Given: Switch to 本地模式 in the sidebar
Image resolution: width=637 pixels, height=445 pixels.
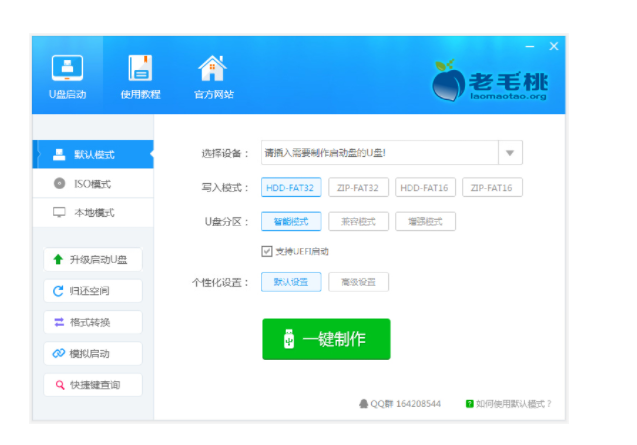Looking at the screenshot, I should coord(93,213).
